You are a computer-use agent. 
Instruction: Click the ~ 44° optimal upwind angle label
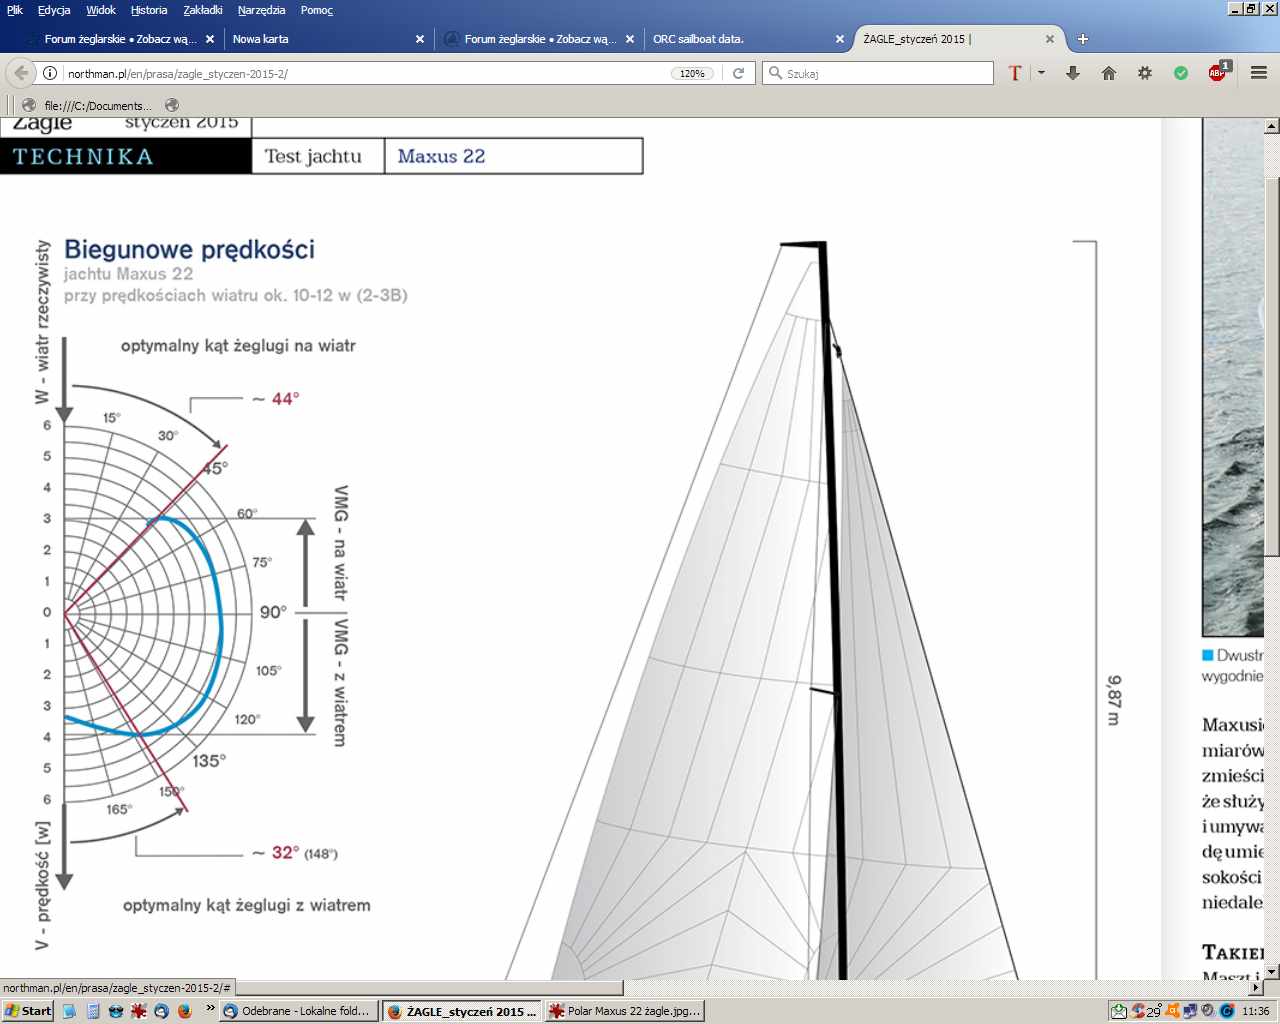point(275,399)
